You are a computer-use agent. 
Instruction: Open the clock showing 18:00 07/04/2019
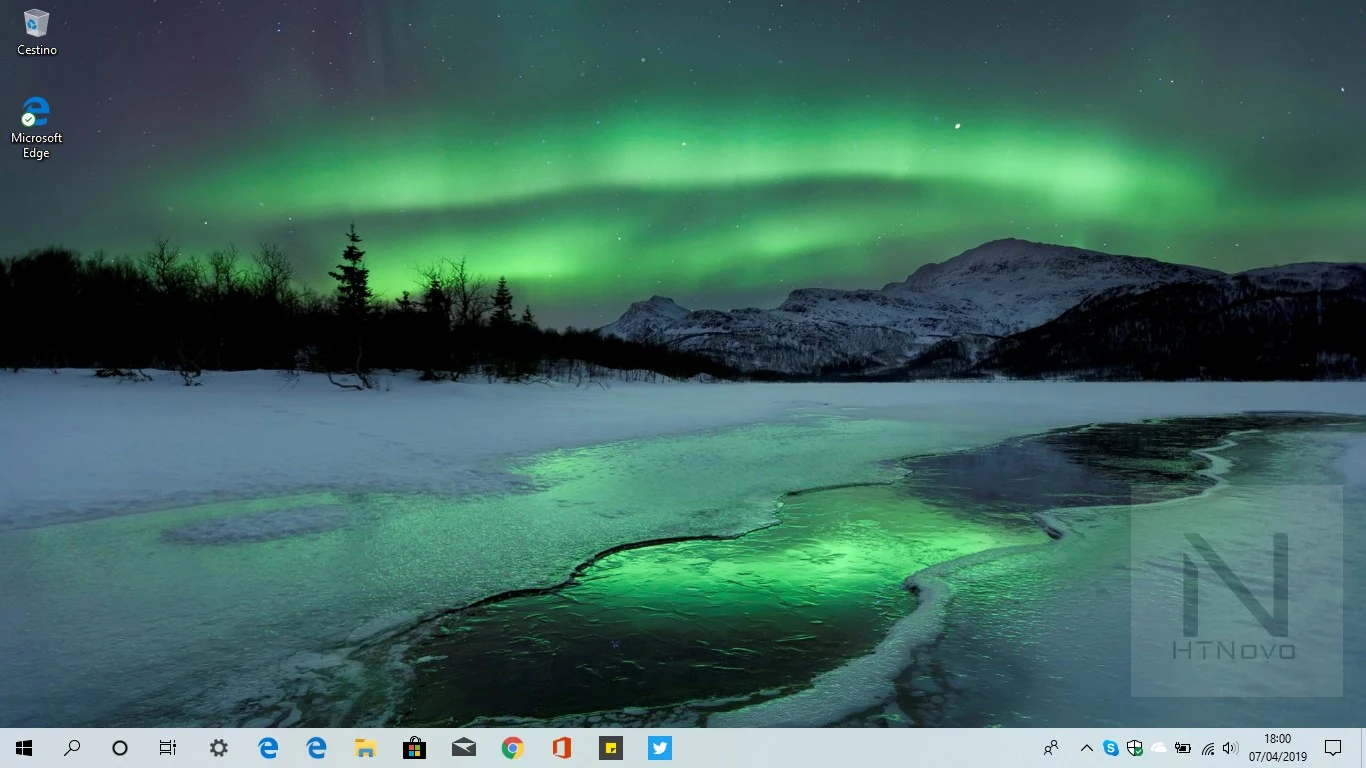coord(1278,748)
